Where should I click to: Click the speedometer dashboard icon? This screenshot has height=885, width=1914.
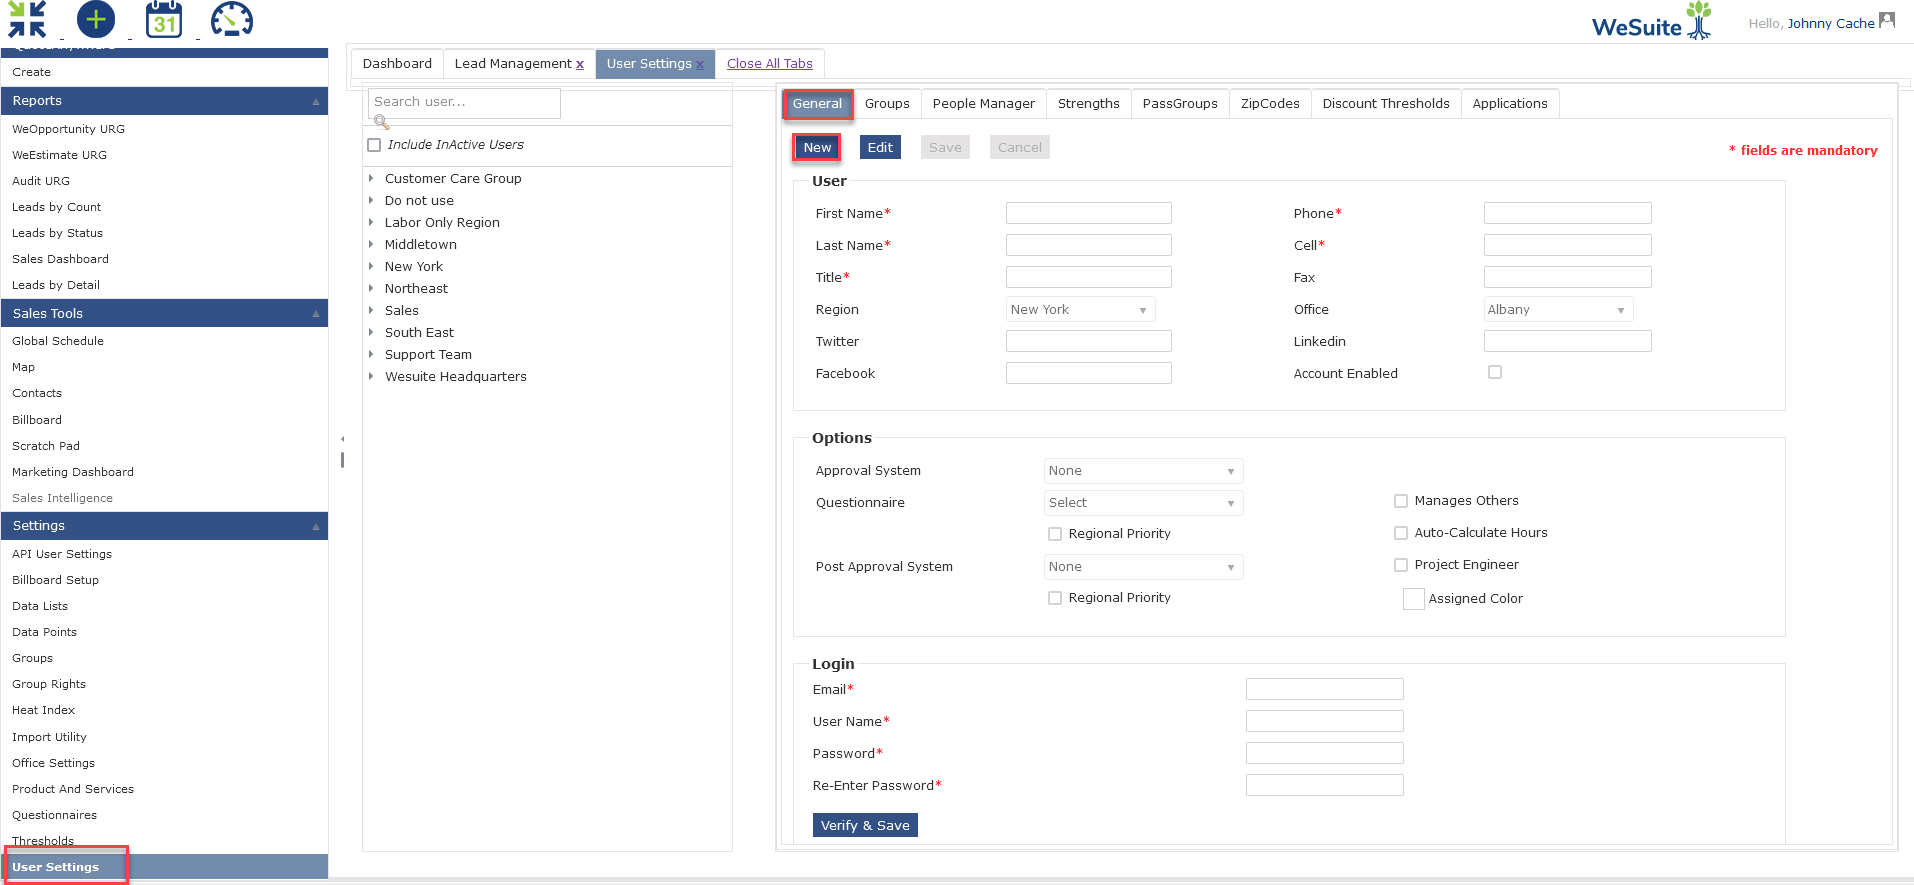coord(232,20)
